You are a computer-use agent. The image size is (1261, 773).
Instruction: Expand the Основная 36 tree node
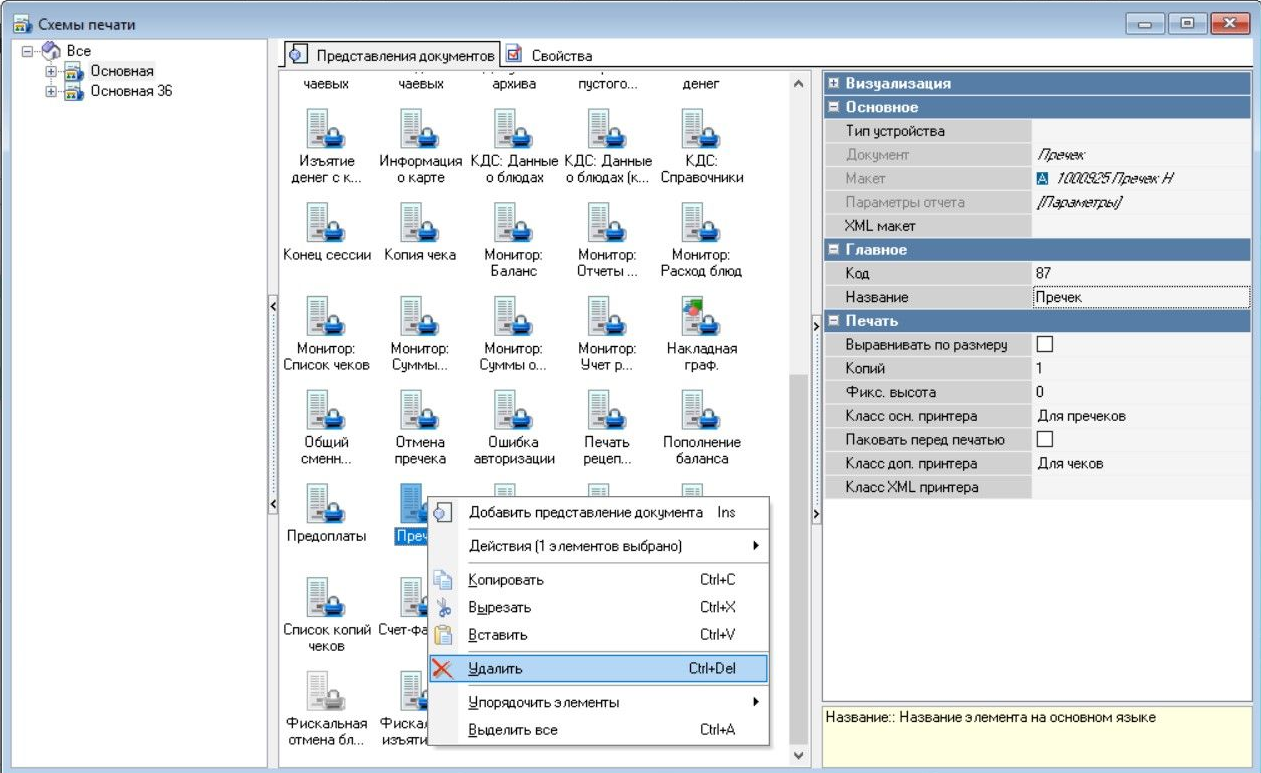(51, 91)
